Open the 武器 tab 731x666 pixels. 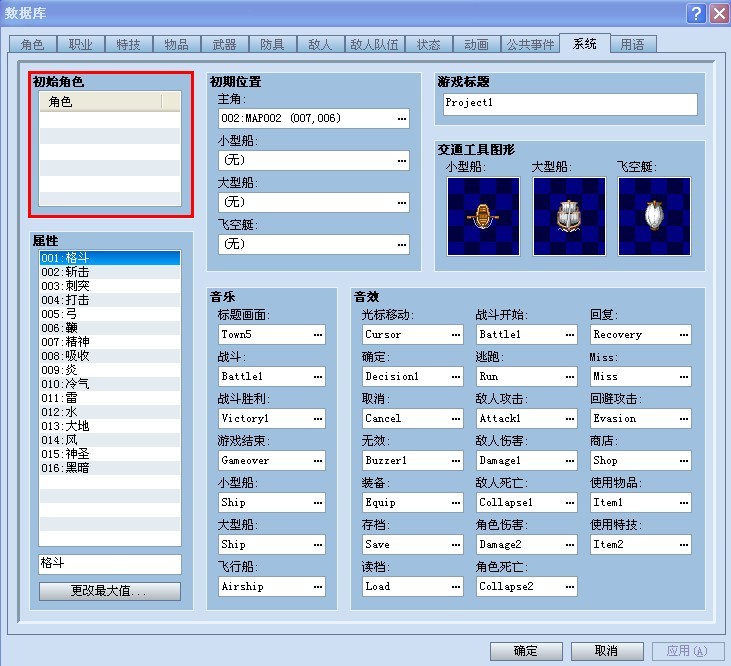tap(224, 44)
